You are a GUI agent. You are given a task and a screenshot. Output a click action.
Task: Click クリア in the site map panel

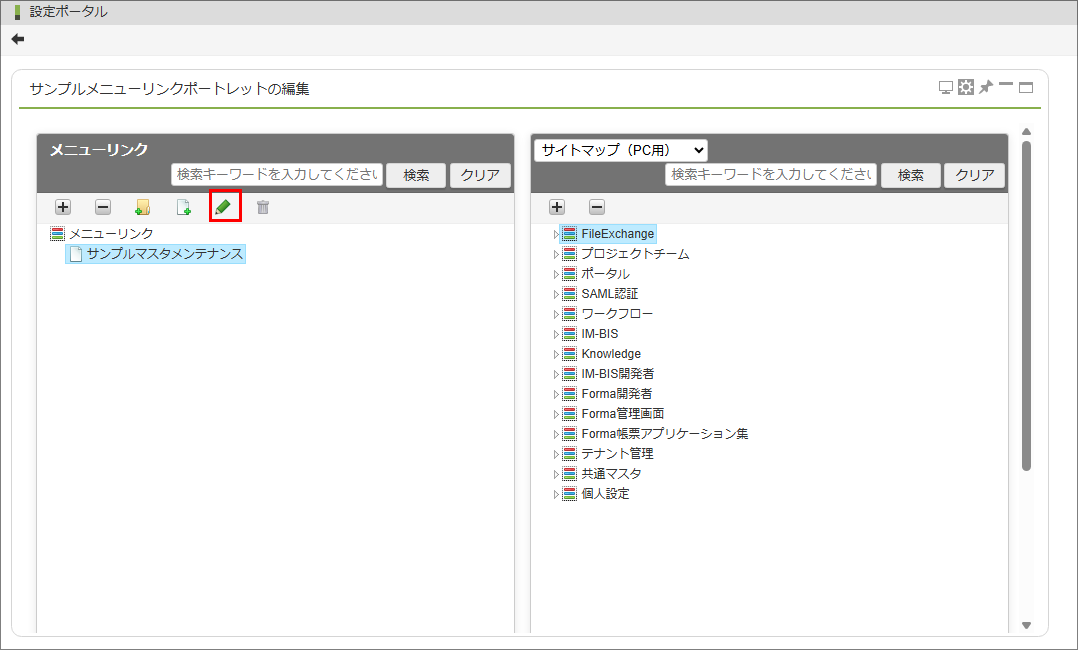click(x=975, y=175)
